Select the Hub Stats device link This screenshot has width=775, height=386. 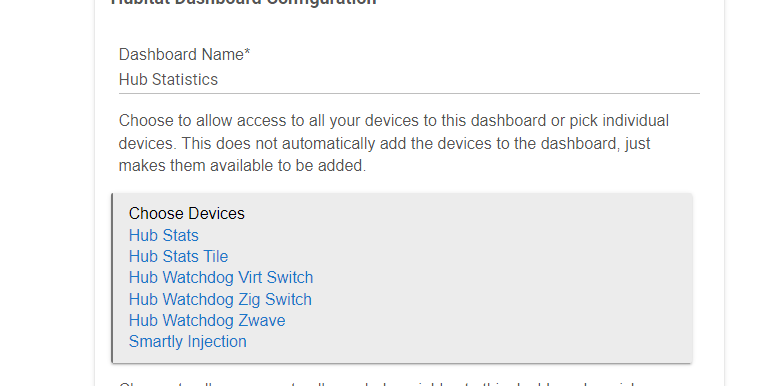(x=164, y=235)
